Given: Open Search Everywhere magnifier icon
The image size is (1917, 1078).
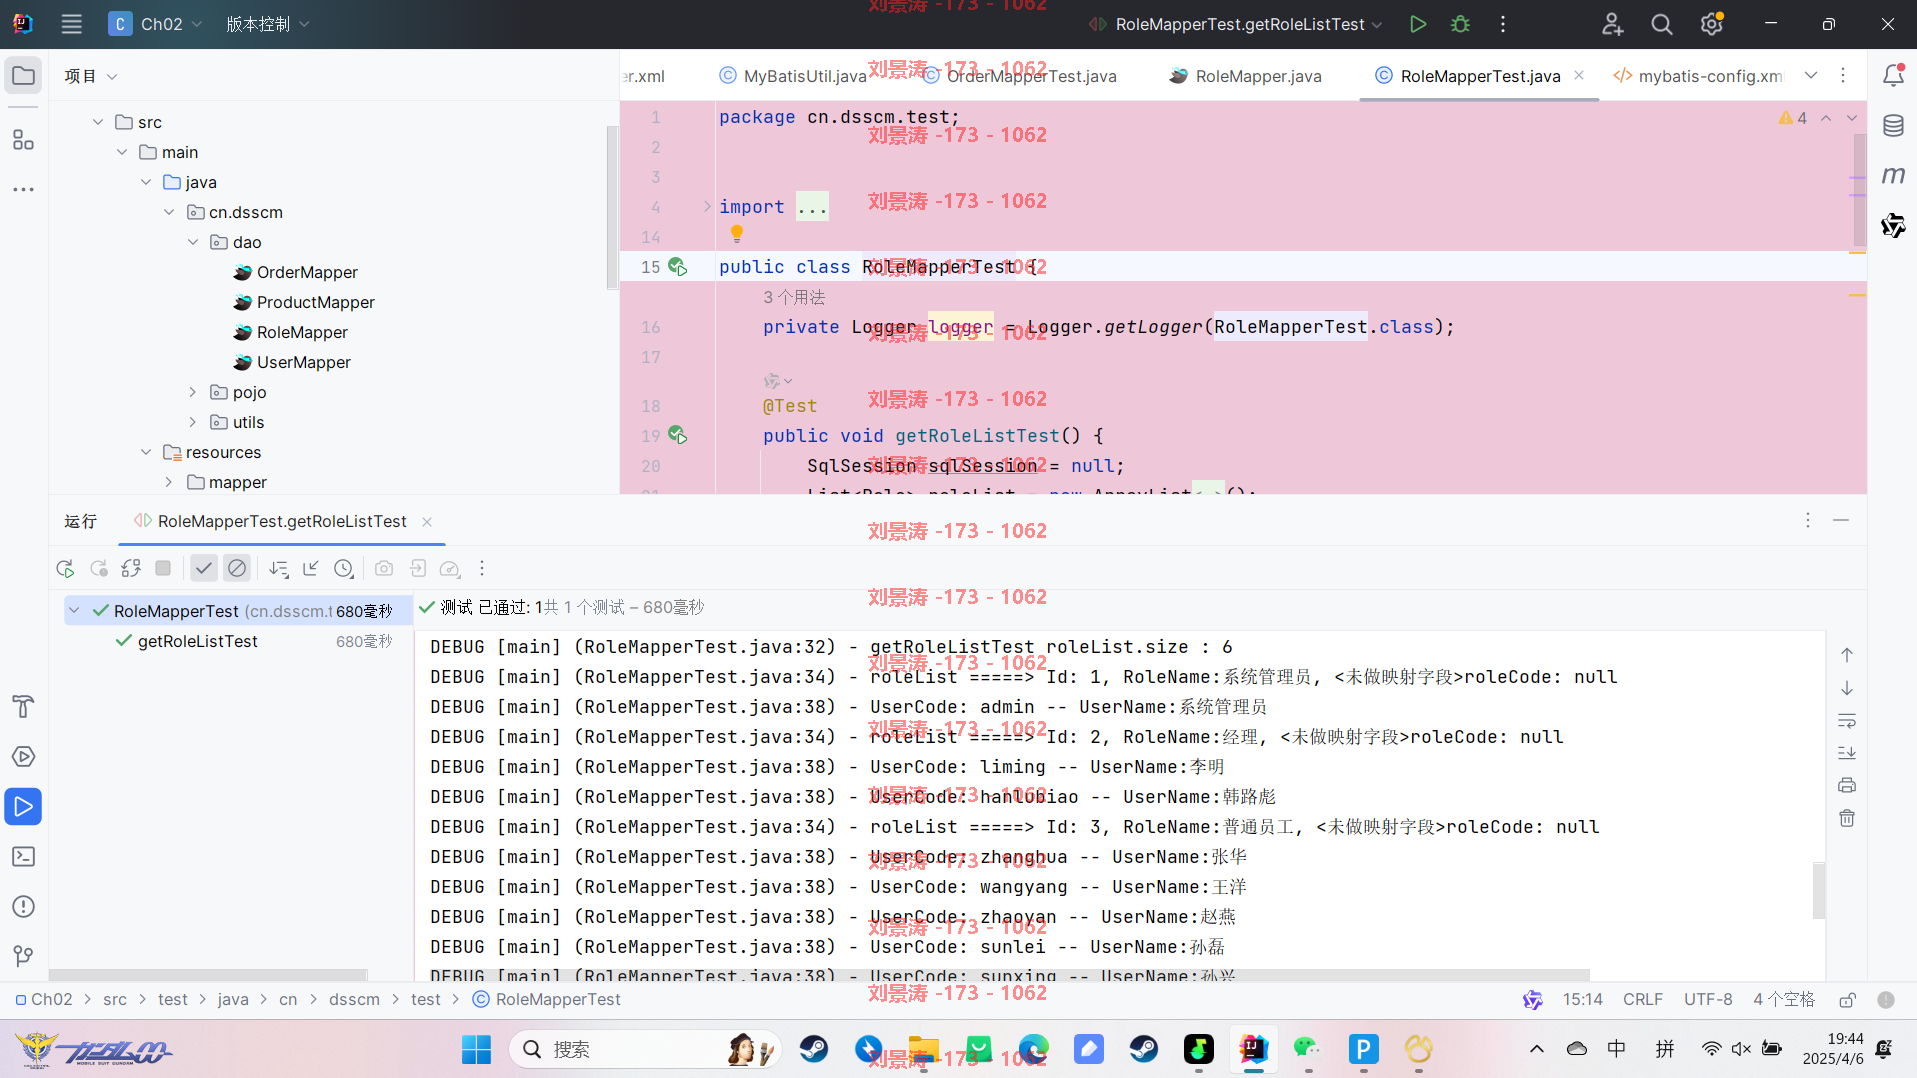Looking at the screenshot, I should (1662, 24).
